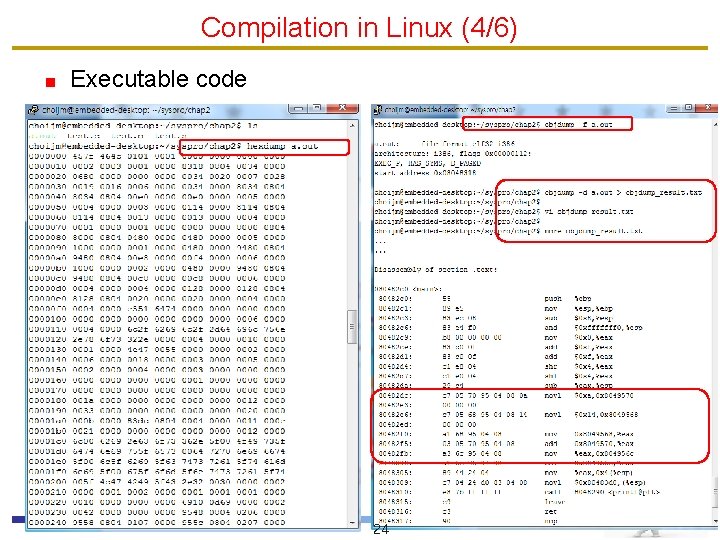Viewport: 720px width, 540px height.
Task: Maximize the left hexdump terminal window
Action: click(317, 108)
